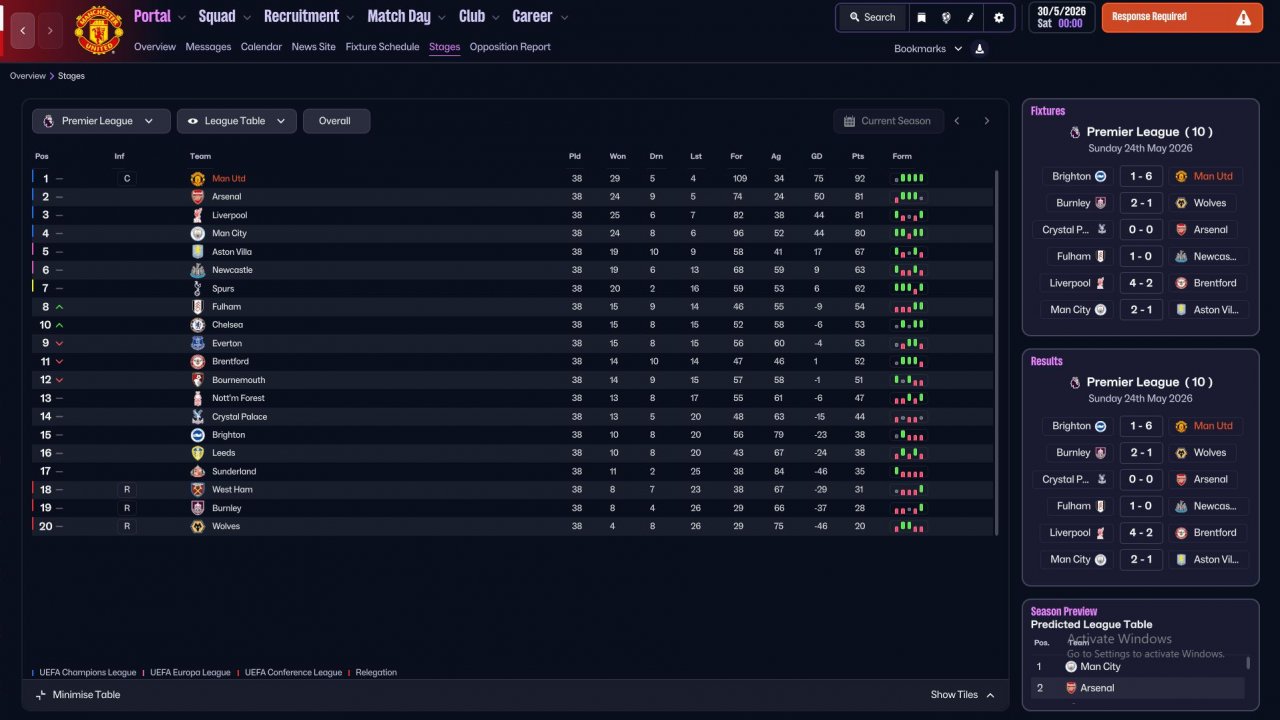Click the Chelsea badge in league table
The height and width of the screenshot is (720, 1280).
(x=198, y=325)
